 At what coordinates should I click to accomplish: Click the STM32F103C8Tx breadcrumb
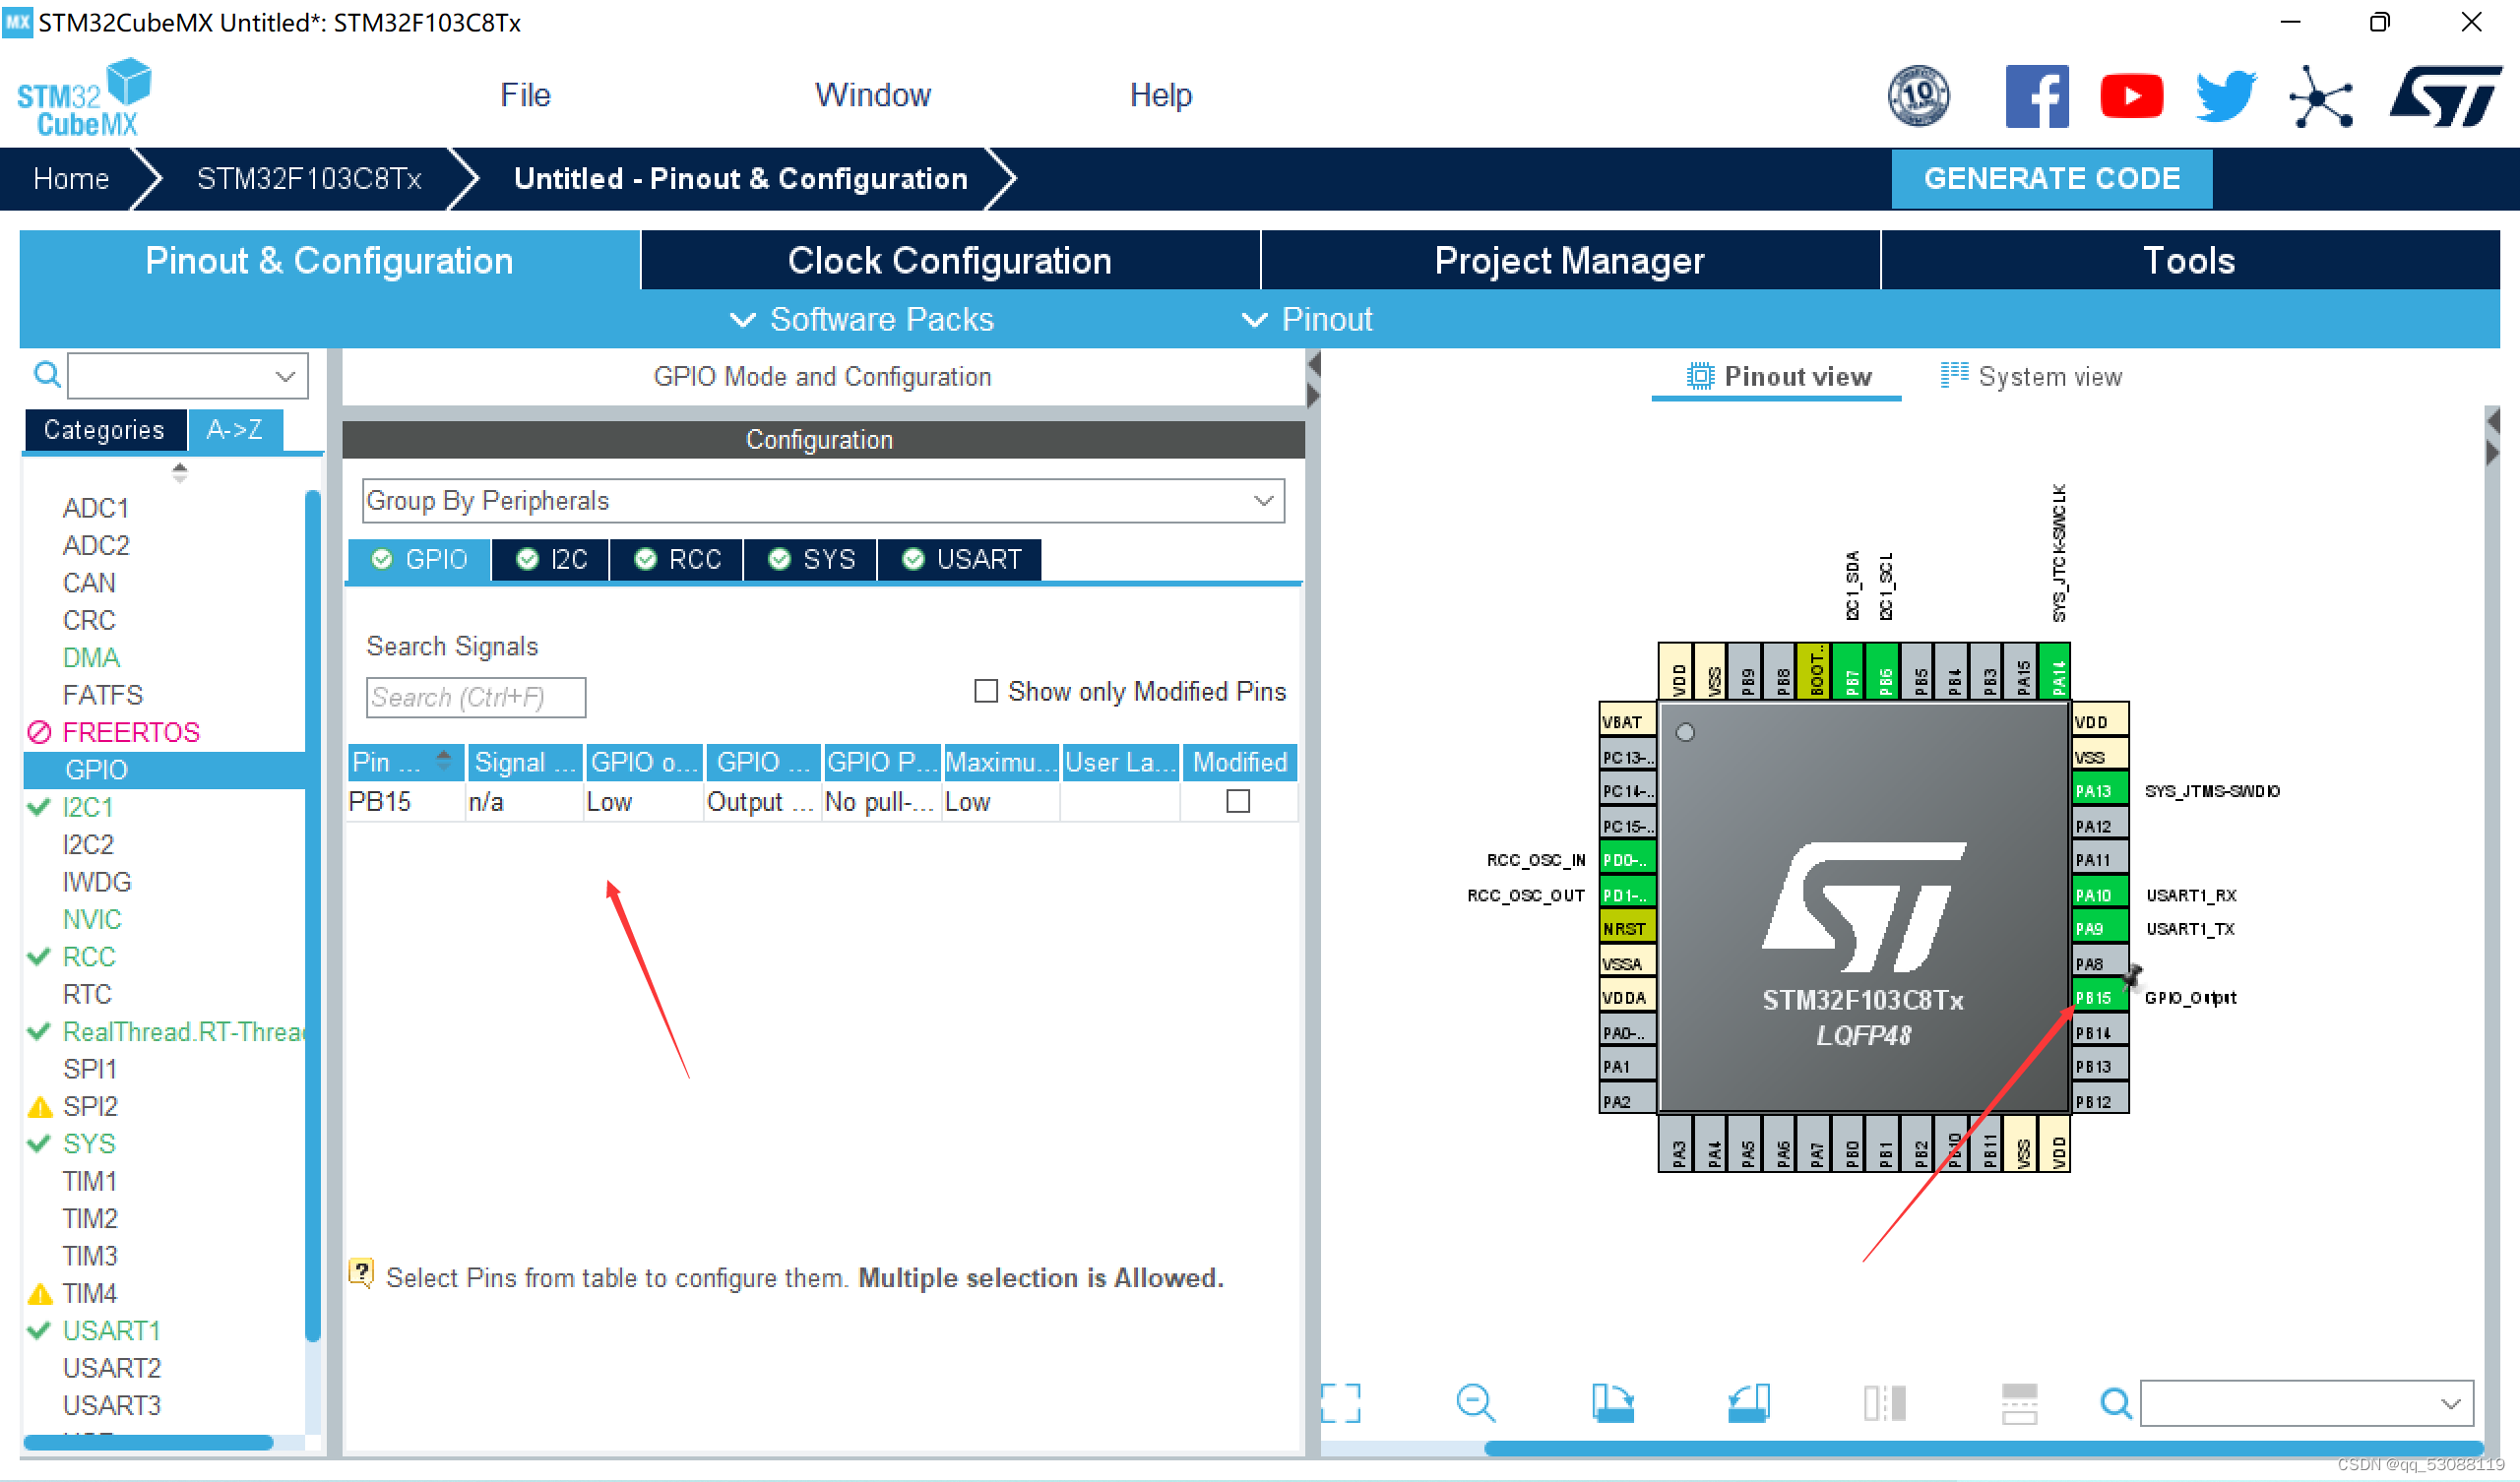(309, 179)
